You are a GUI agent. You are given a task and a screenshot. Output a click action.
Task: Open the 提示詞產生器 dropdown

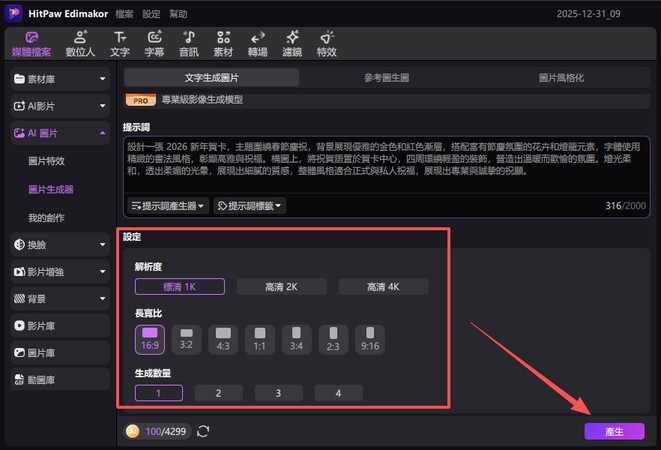[168, 206]
